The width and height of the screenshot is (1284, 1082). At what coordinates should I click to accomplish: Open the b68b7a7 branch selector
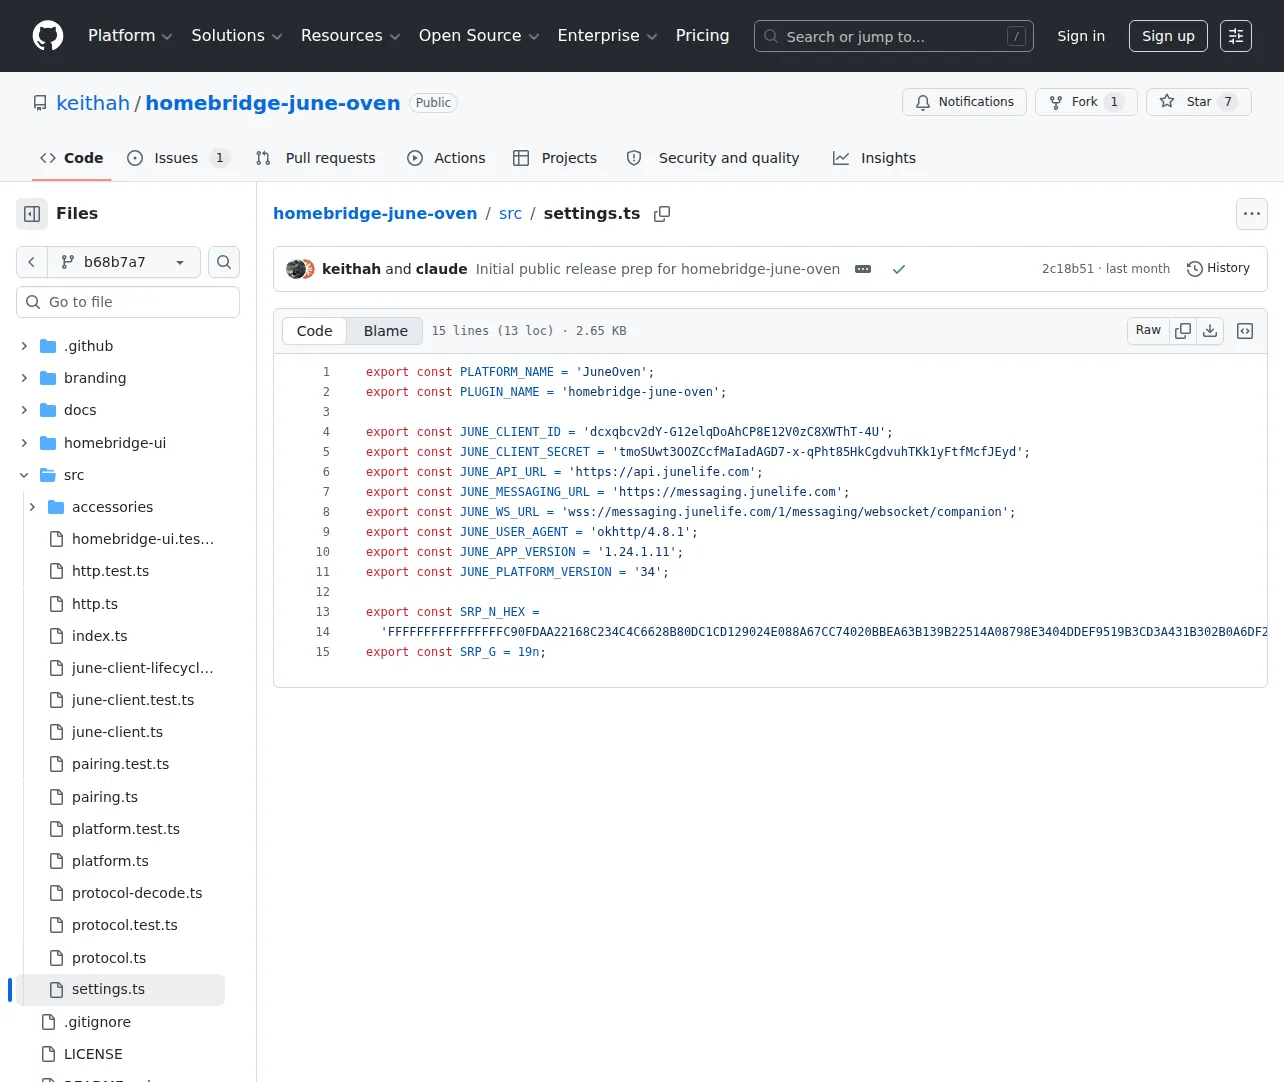tap(124, 262)
